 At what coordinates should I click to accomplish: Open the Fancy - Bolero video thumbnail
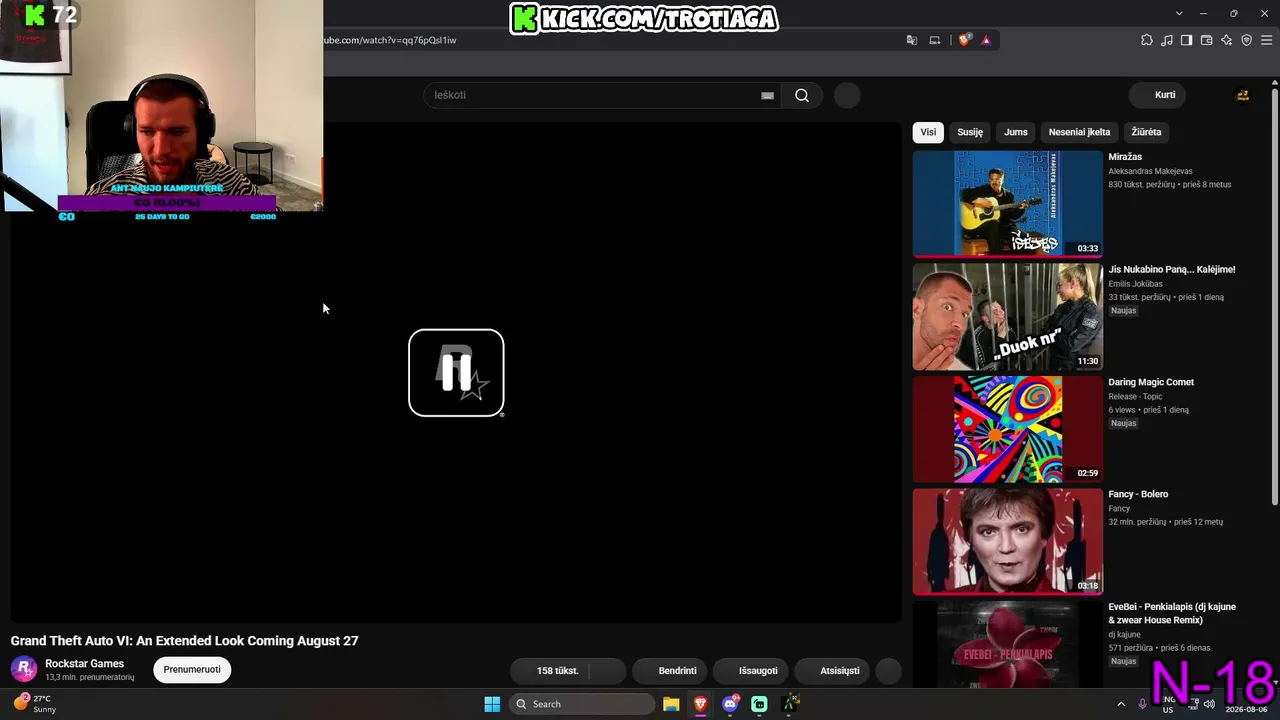point(1007,542)
